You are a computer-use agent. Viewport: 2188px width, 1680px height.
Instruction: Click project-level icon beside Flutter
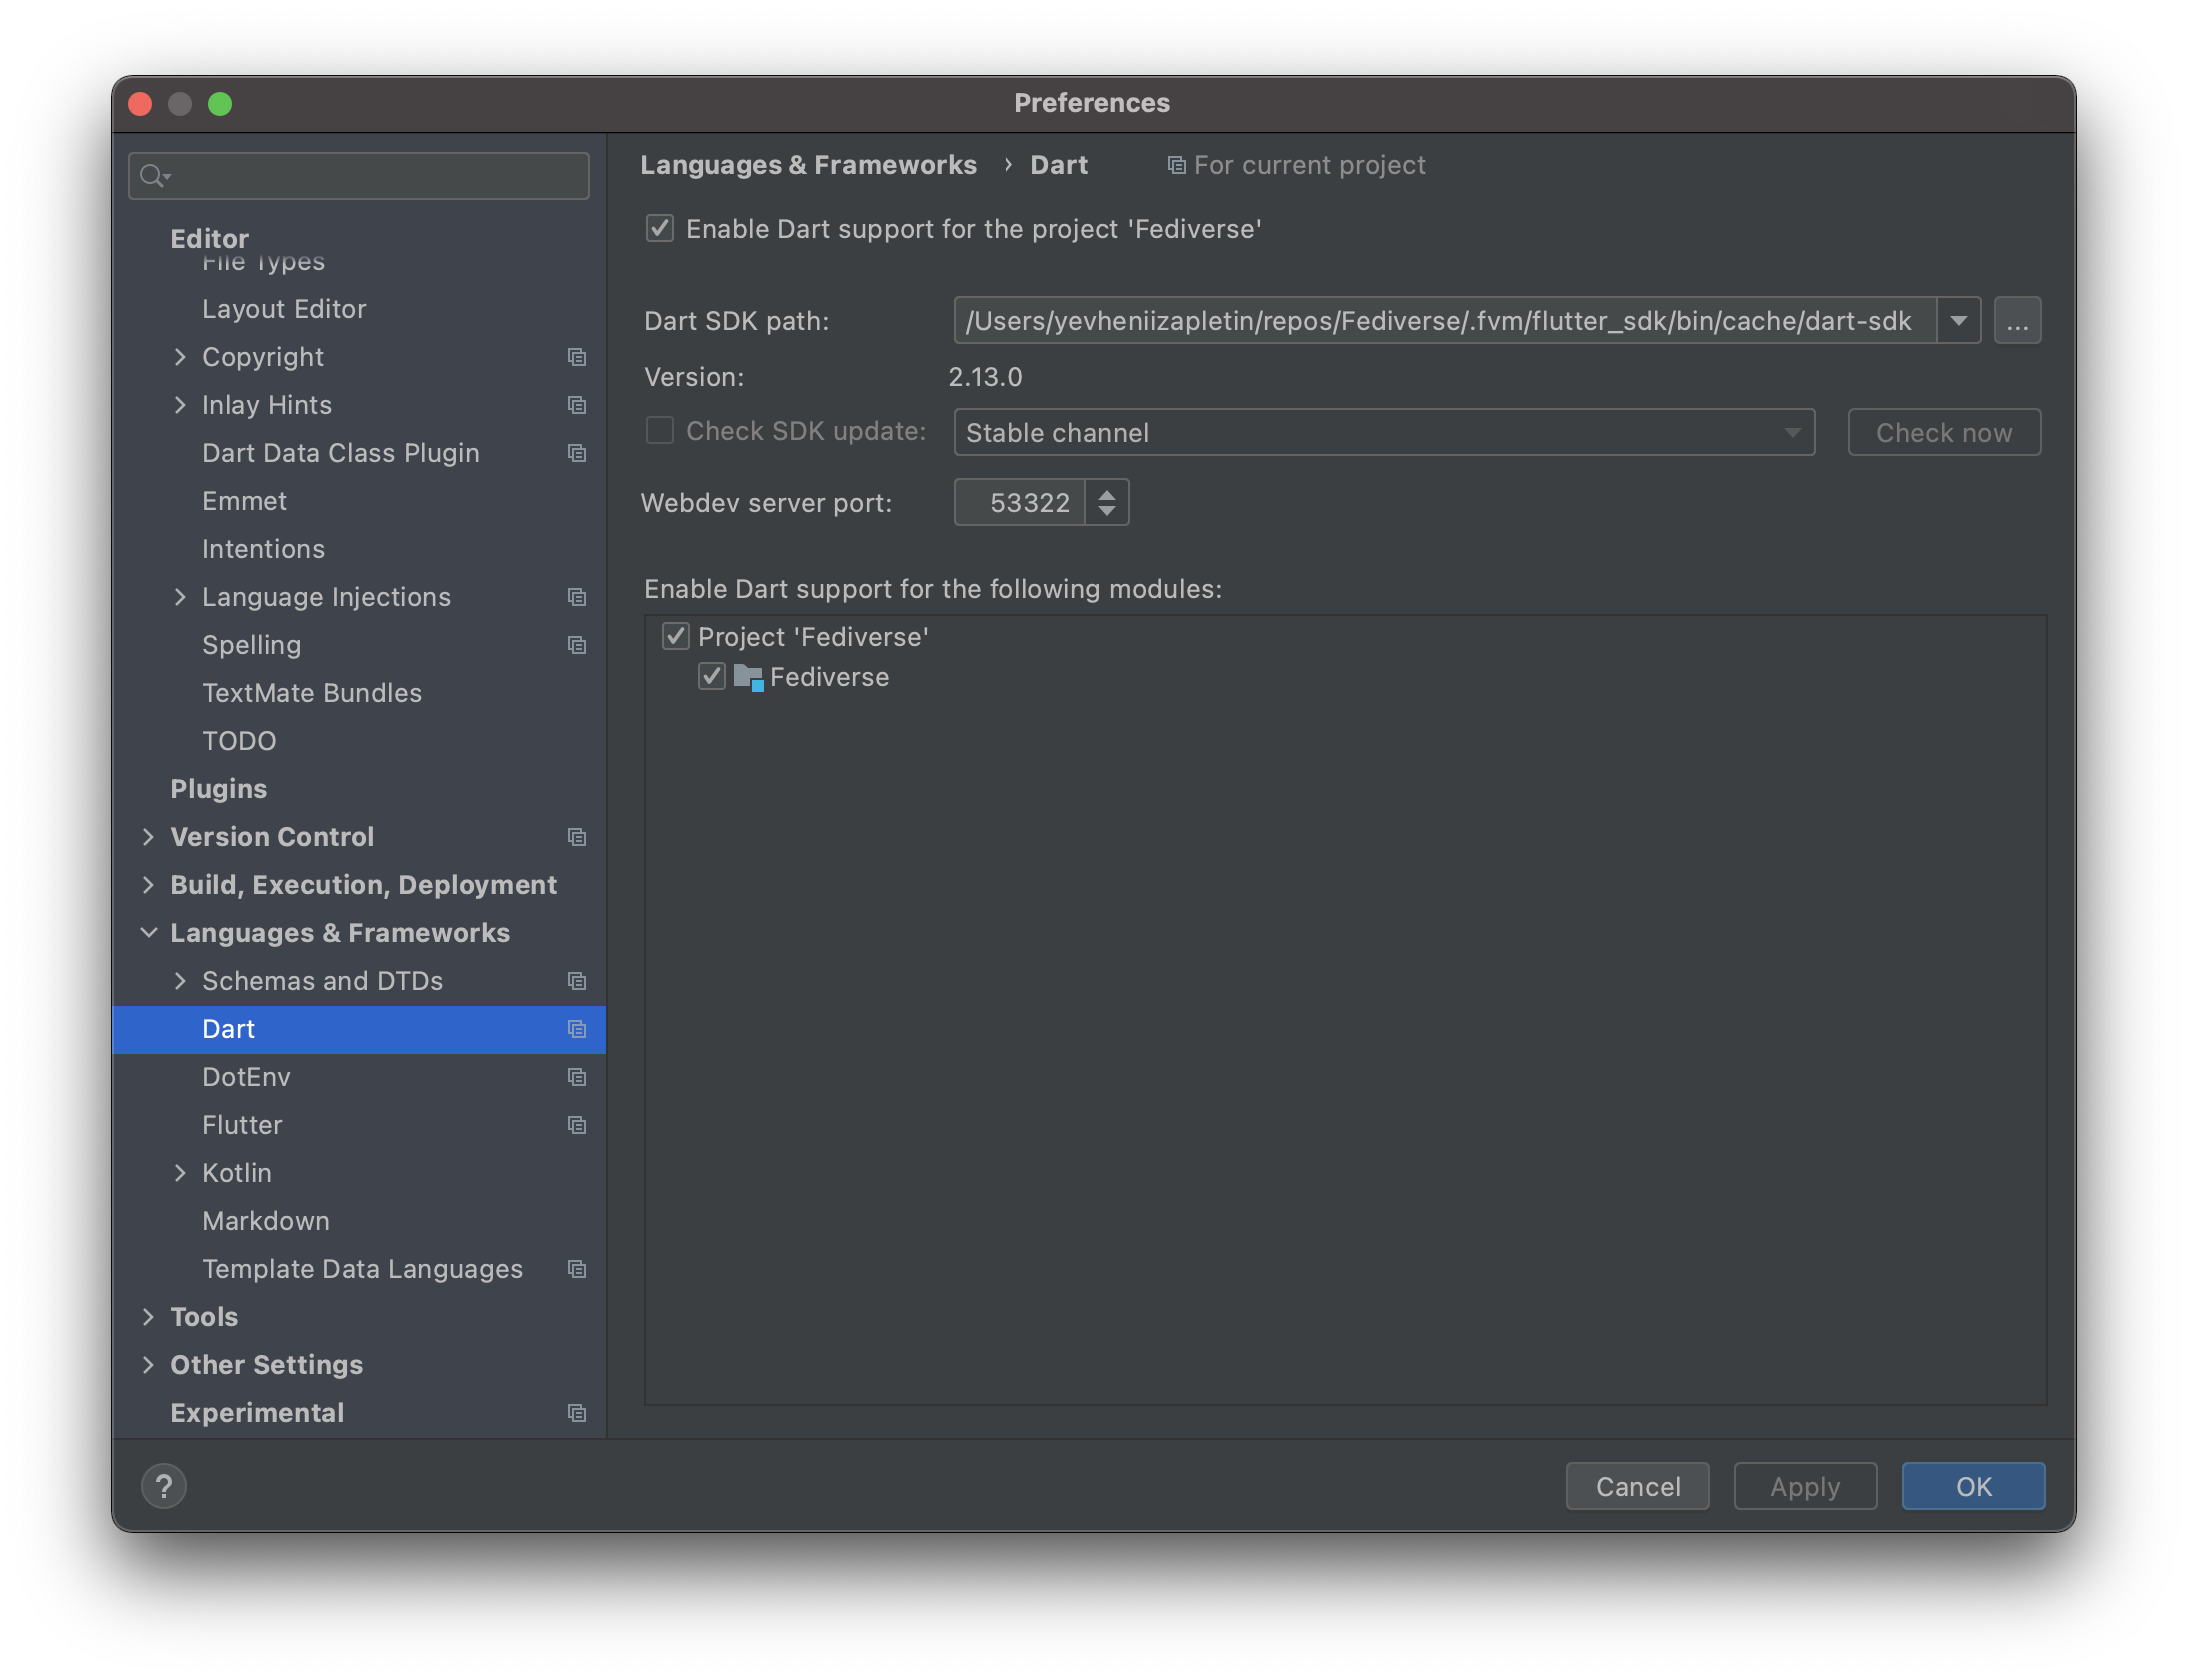(x=577, y=1125)
